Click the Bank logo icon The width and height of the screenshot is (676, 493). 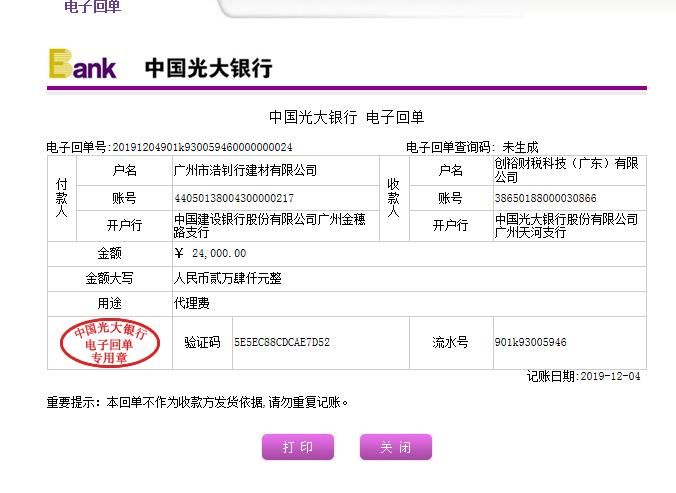pyautogui.click(x=83, y=64)
